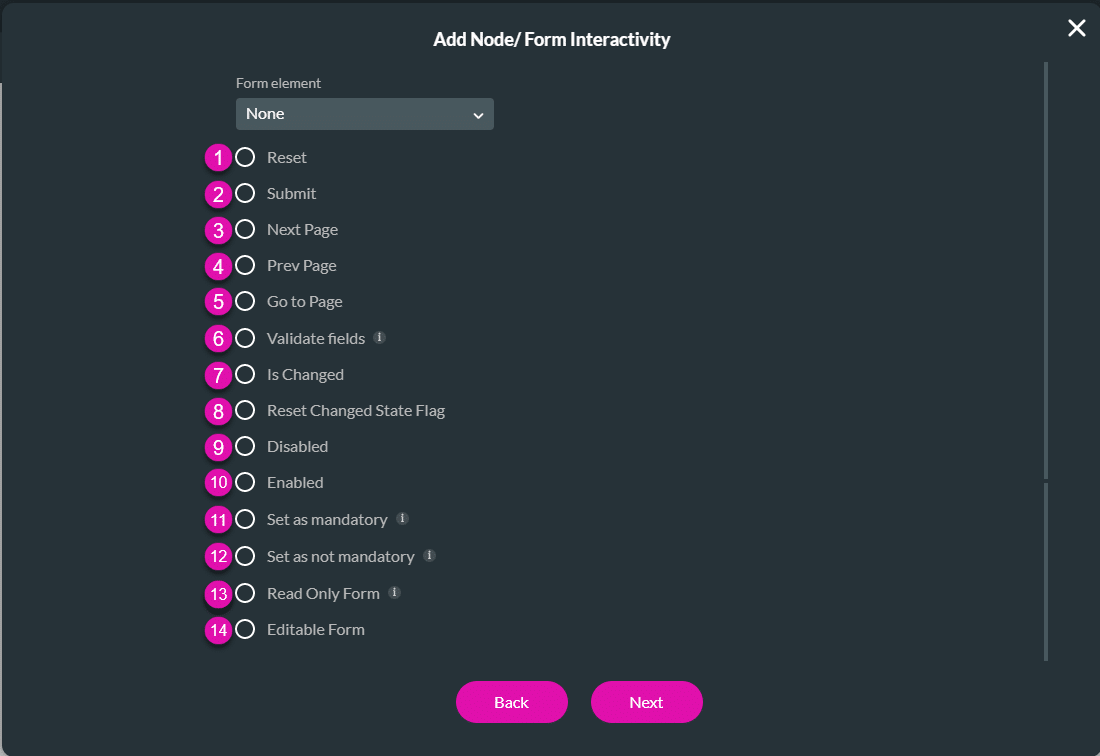Viewport: 1100px width, 756px height.
Task: Click the info icon beside Read Only Form
Action: point(393,593)
